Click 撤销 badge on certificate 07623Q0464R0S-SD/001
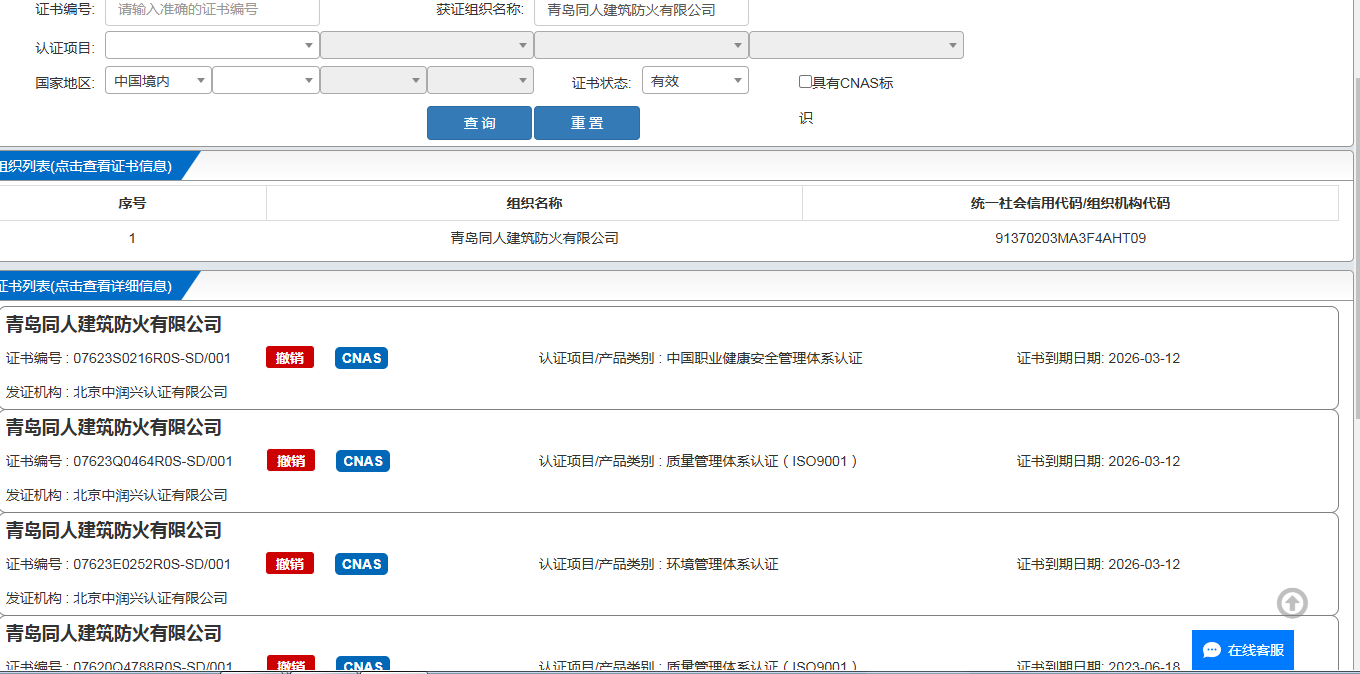 click(x=291, y=461)
